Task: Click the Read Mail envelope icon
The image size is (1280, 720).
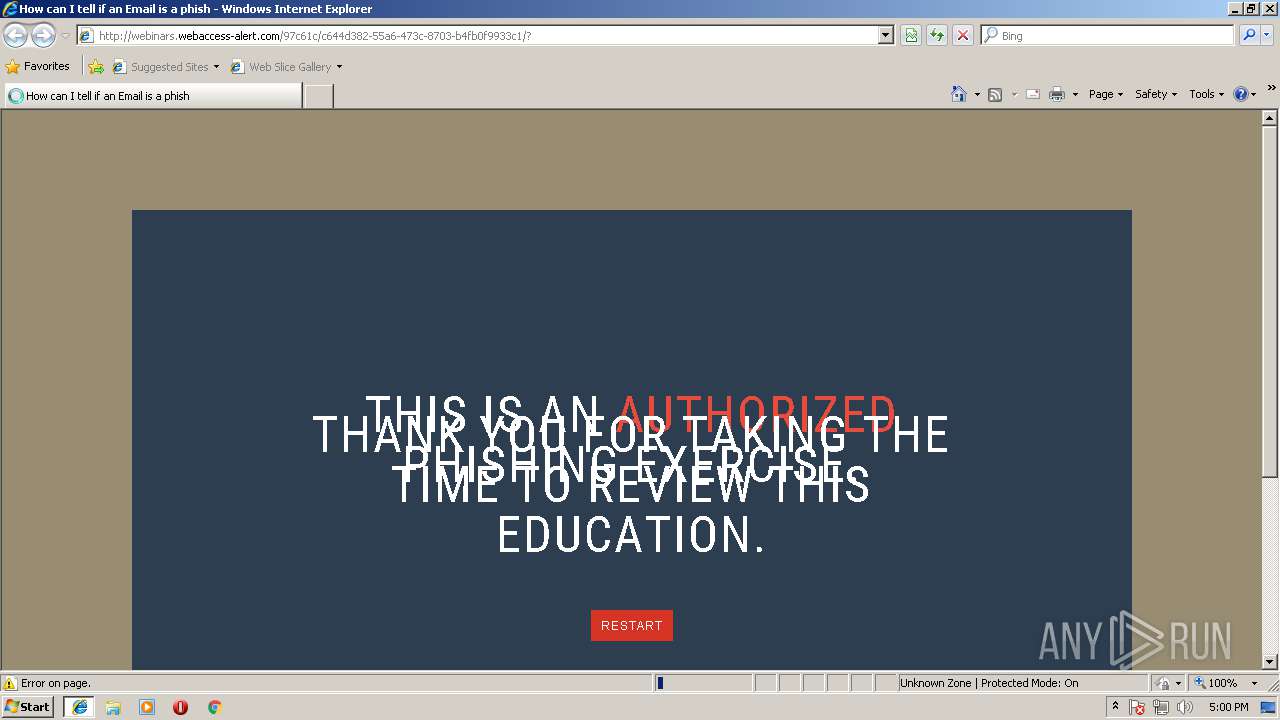Action: pos(1033,94)
